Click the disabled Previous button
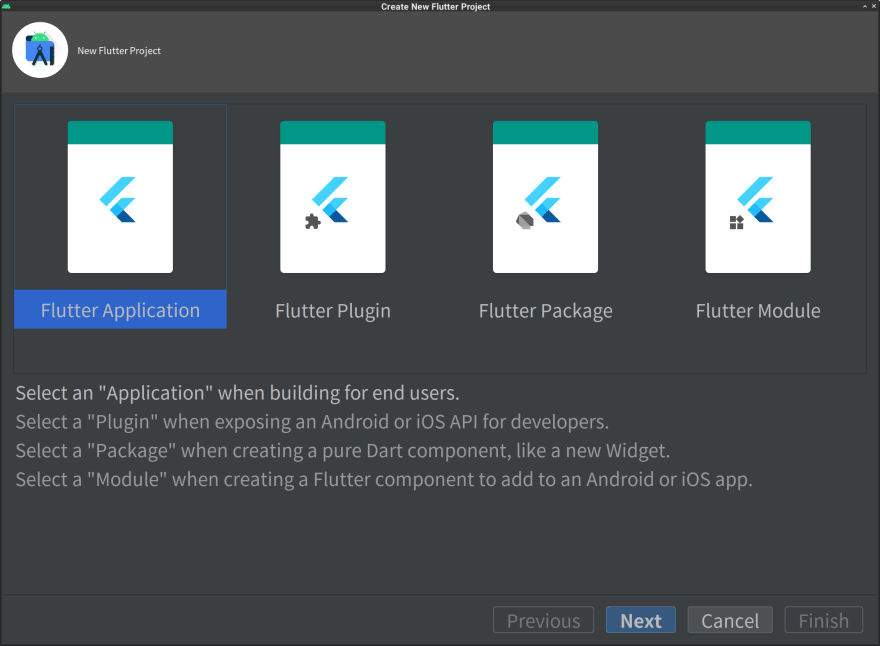880x646 pixels. pyautogui.click(x=543, y=620)
